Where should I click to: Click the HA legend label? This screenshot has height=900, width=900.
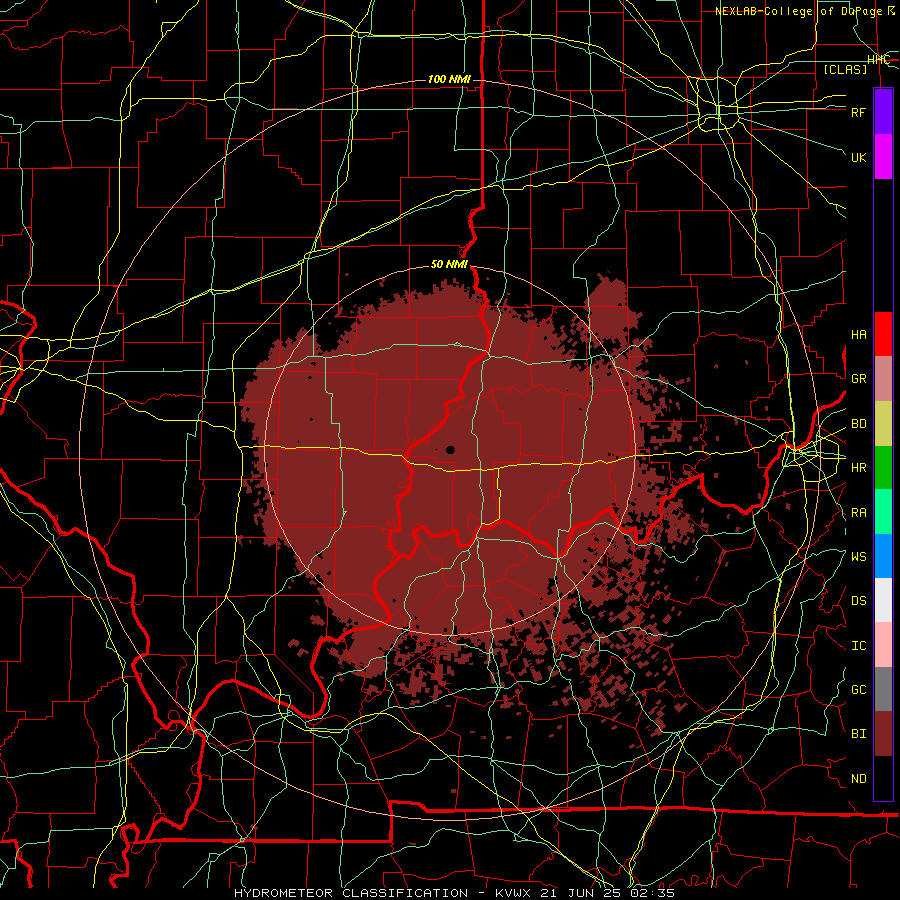859,335
